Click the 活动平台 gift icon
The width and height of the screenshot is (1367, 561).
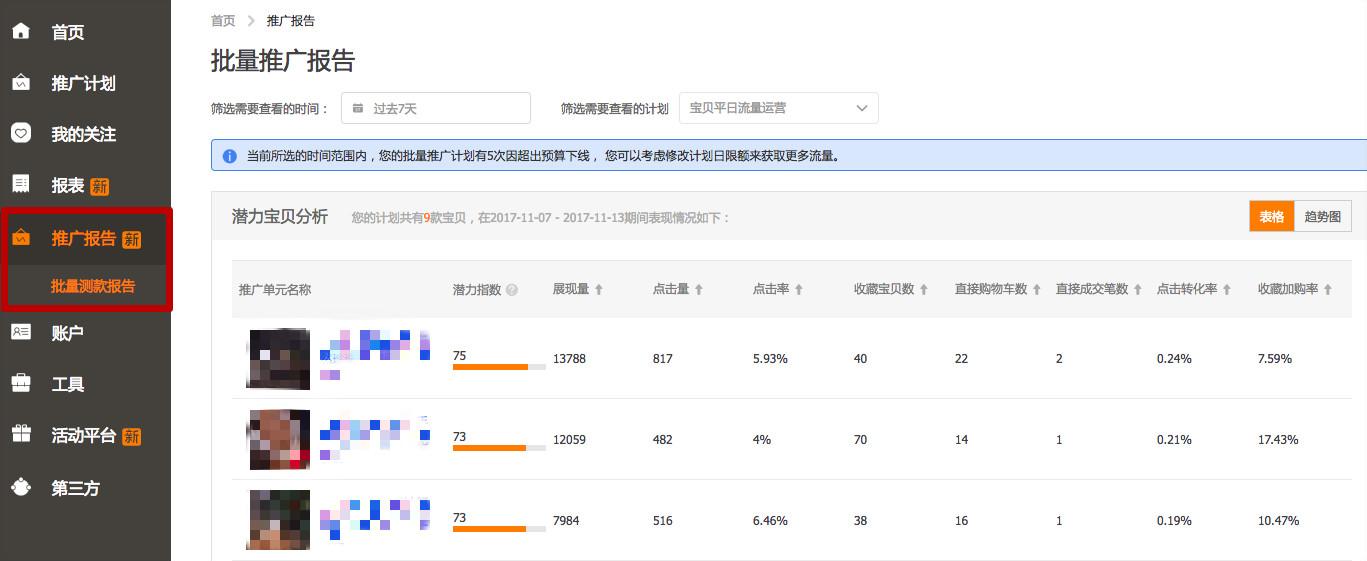(20, 434)
